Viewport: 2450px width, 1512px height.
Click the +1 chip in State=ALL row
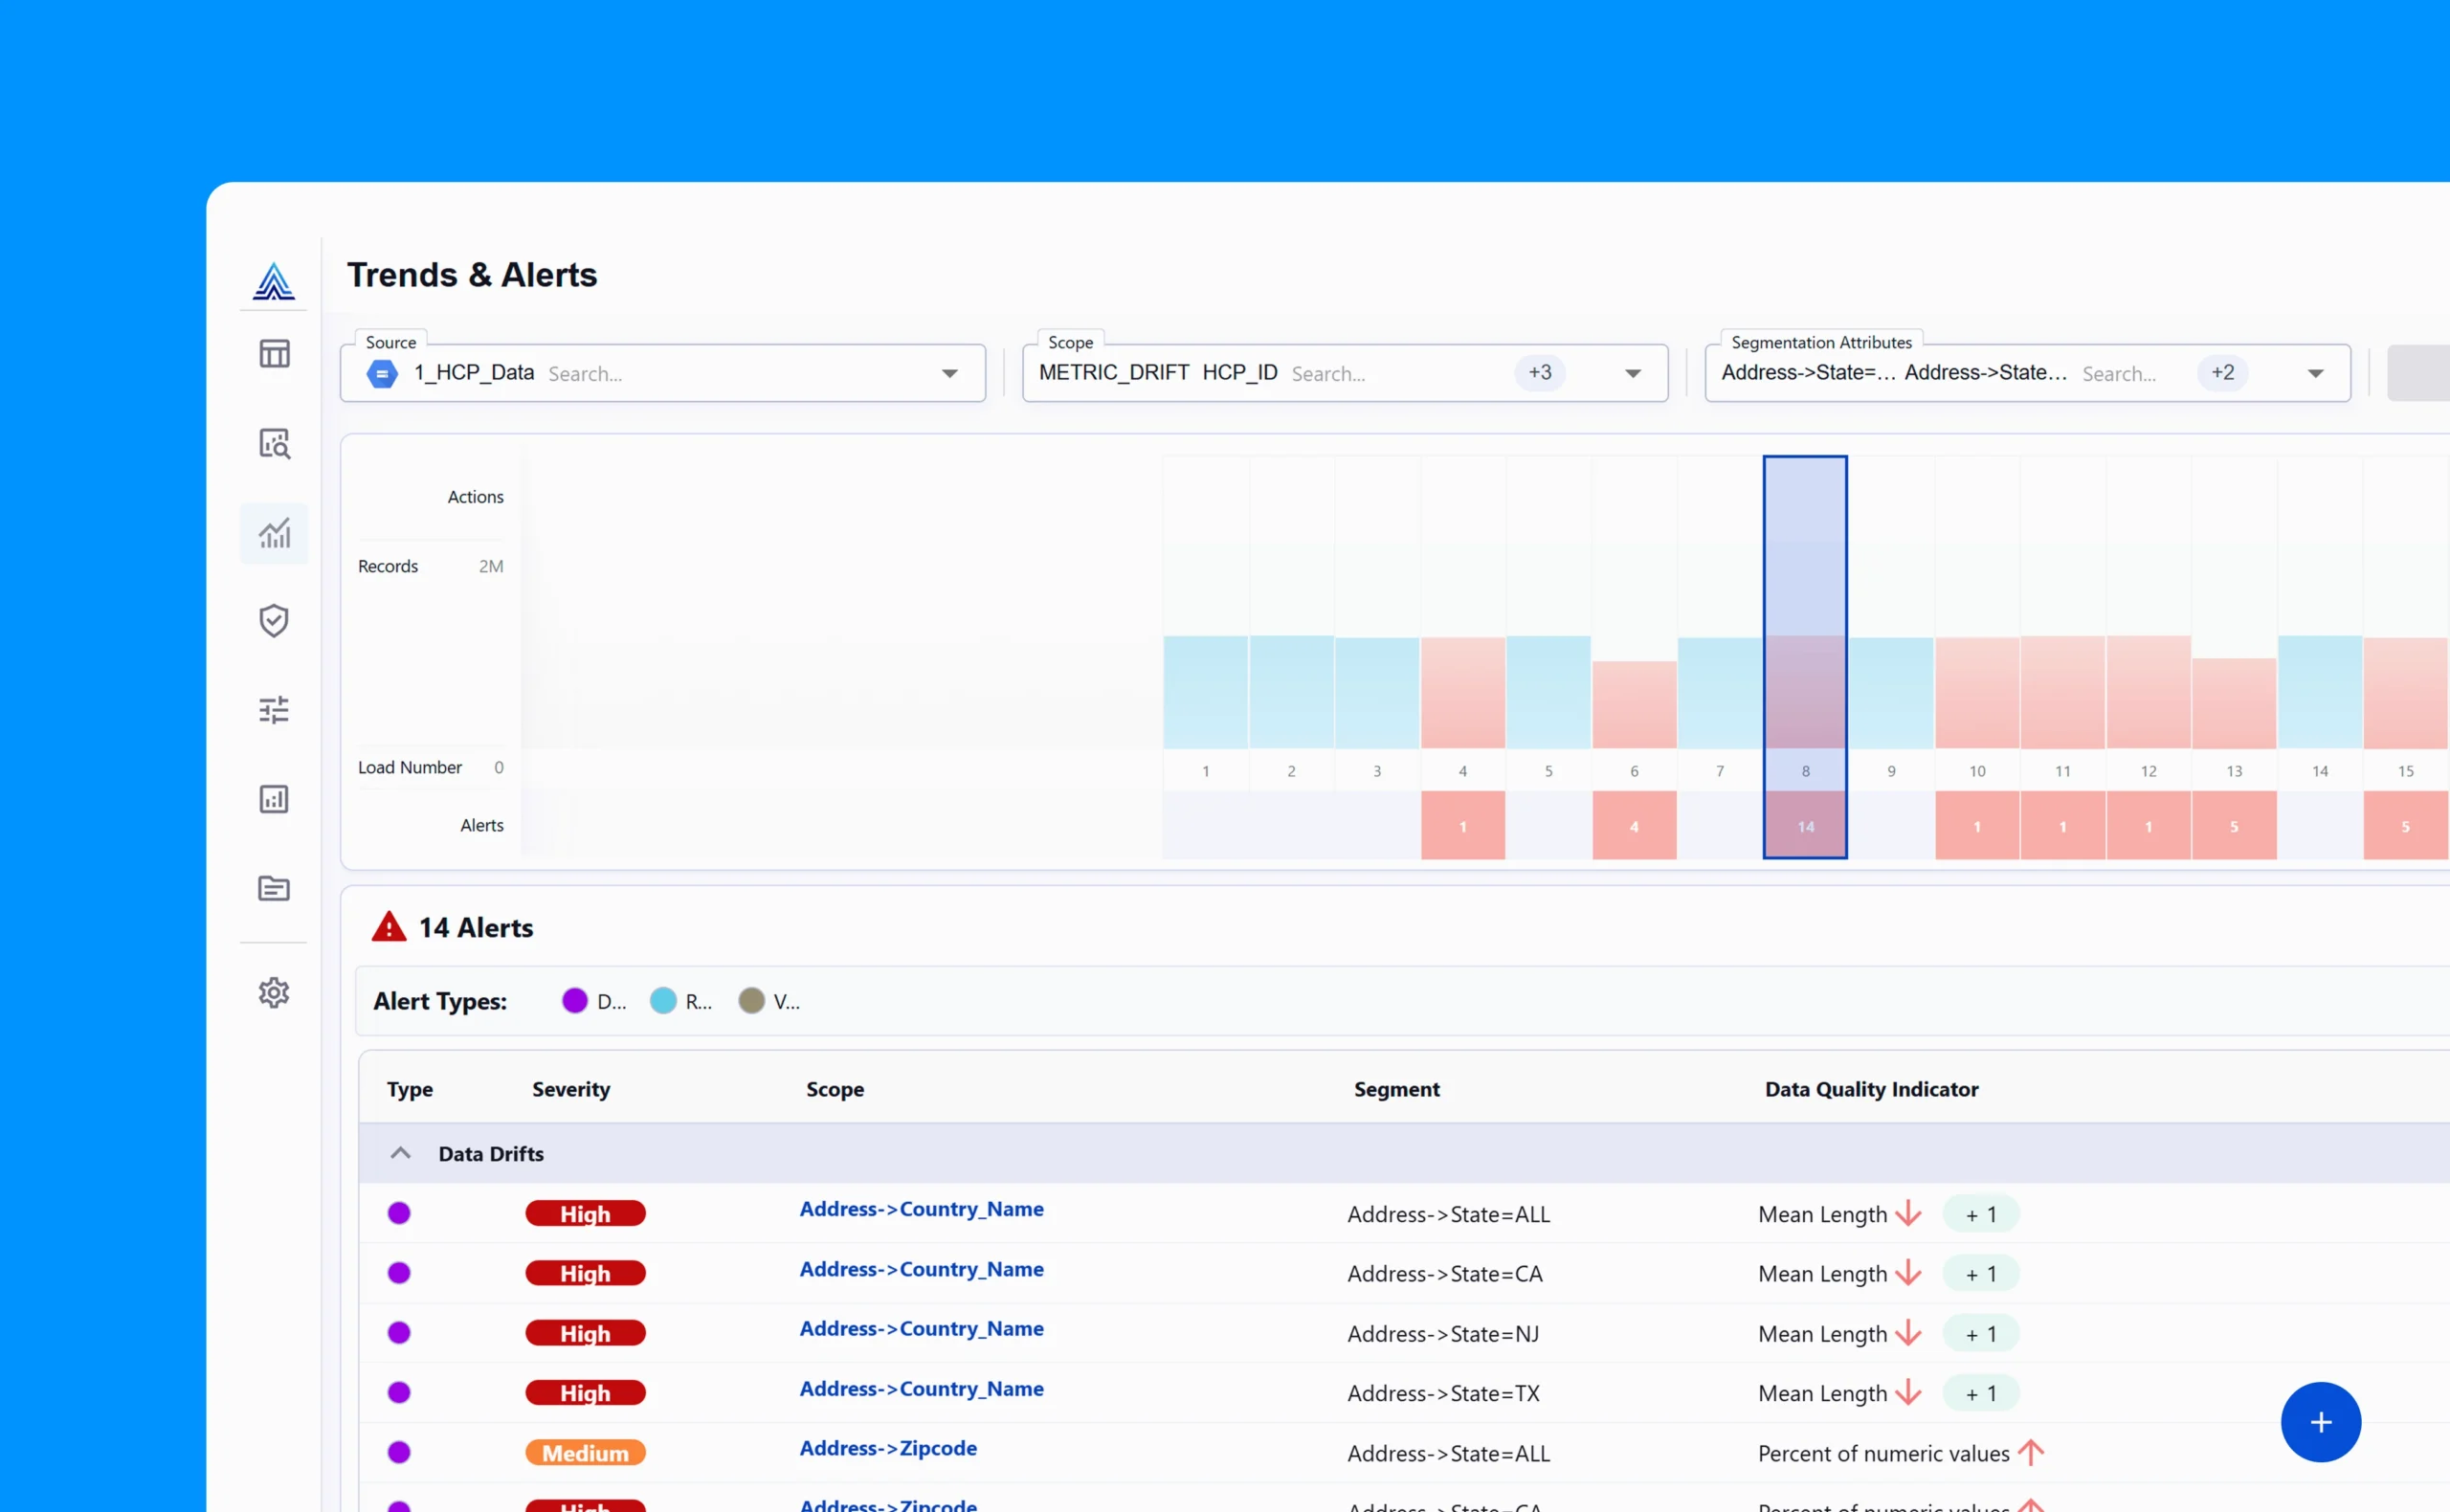(1980, 1214)
